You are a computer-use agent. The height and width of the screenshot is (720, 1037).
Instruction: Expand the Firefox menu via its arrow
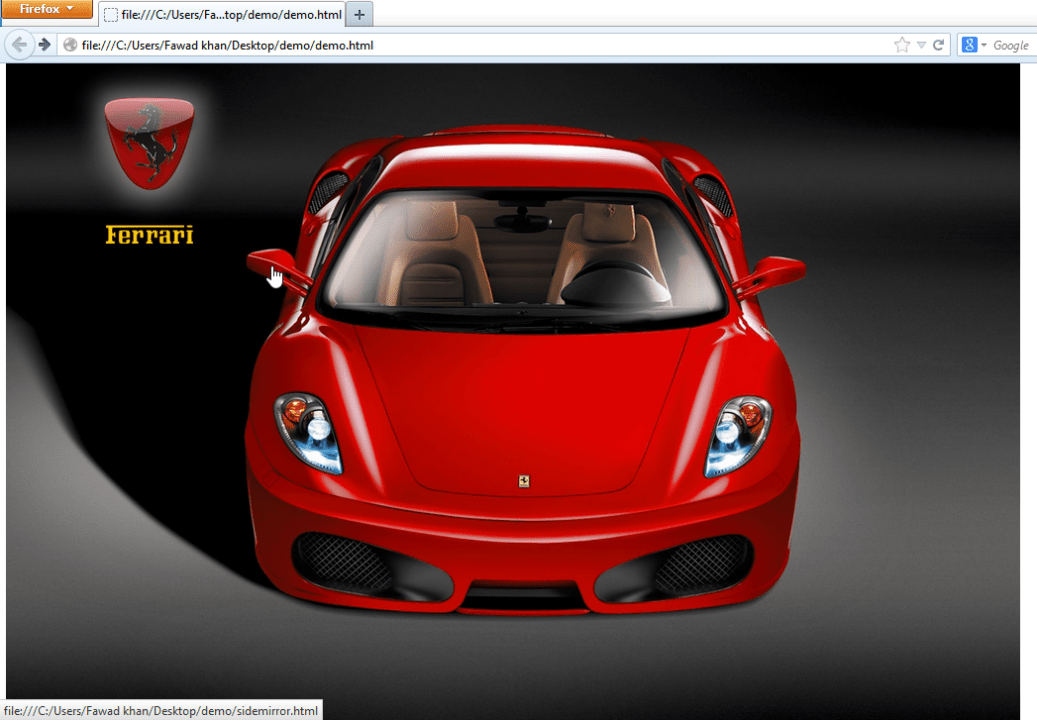pyautogui.click(x=69, y=9)
